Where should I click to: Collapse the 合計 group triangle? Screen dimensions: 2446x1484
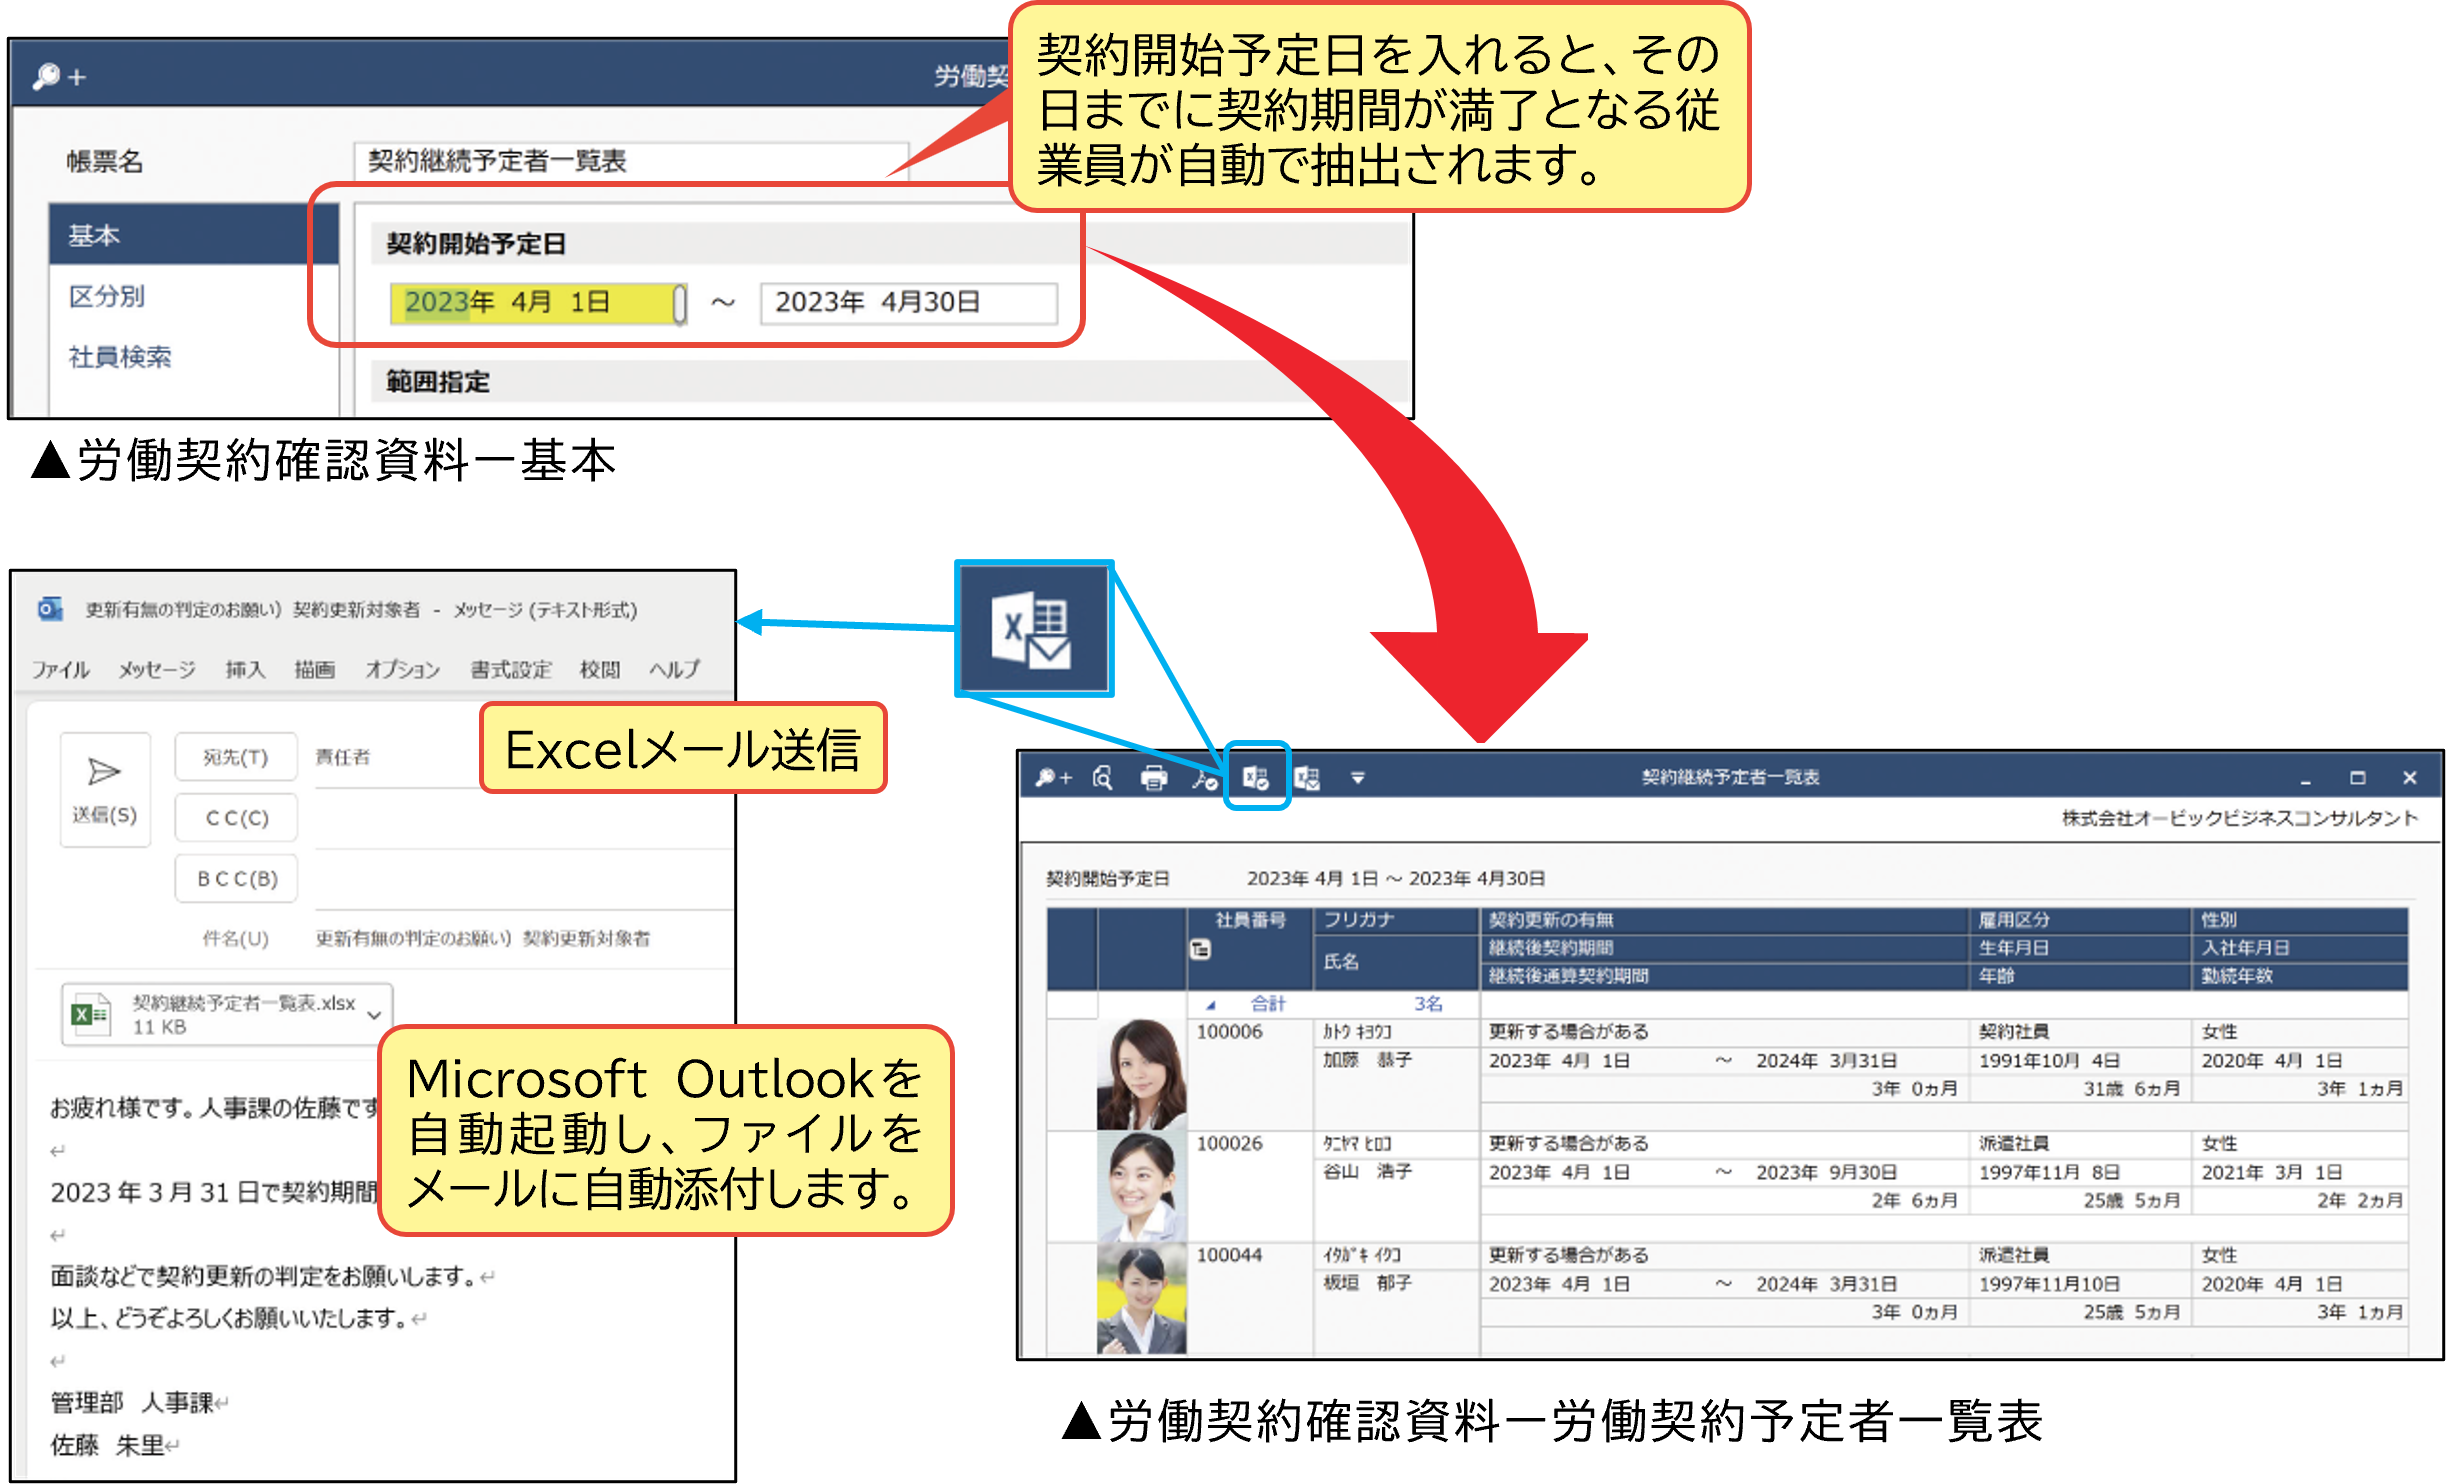point(1210,1004)
